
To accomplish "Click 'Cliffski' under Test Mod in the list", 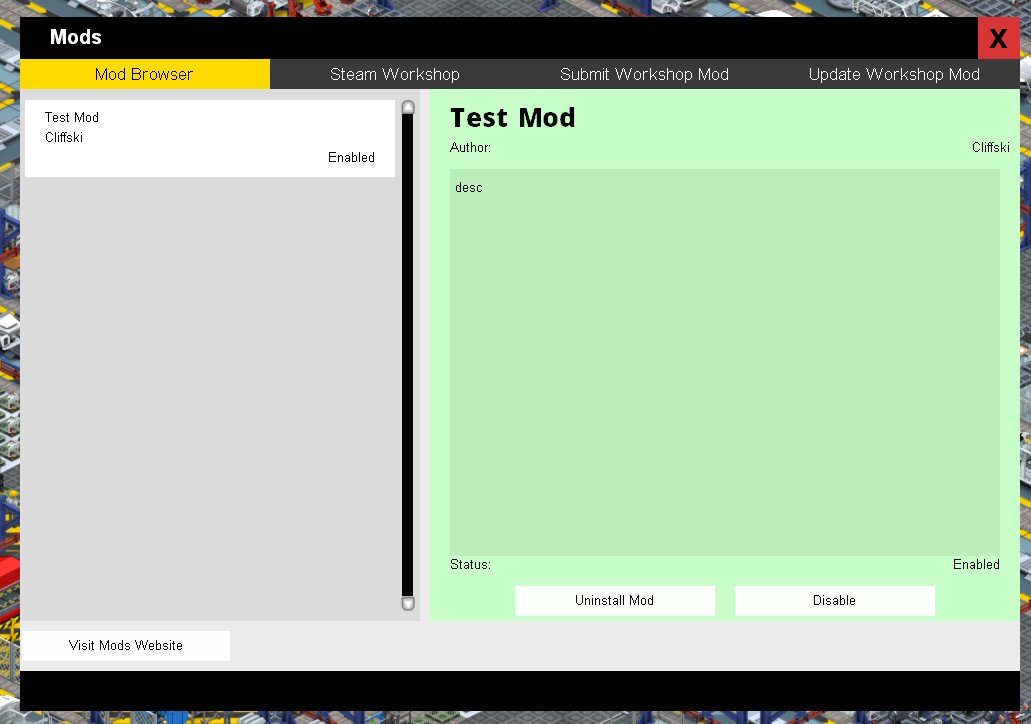I will coord(64,138).
